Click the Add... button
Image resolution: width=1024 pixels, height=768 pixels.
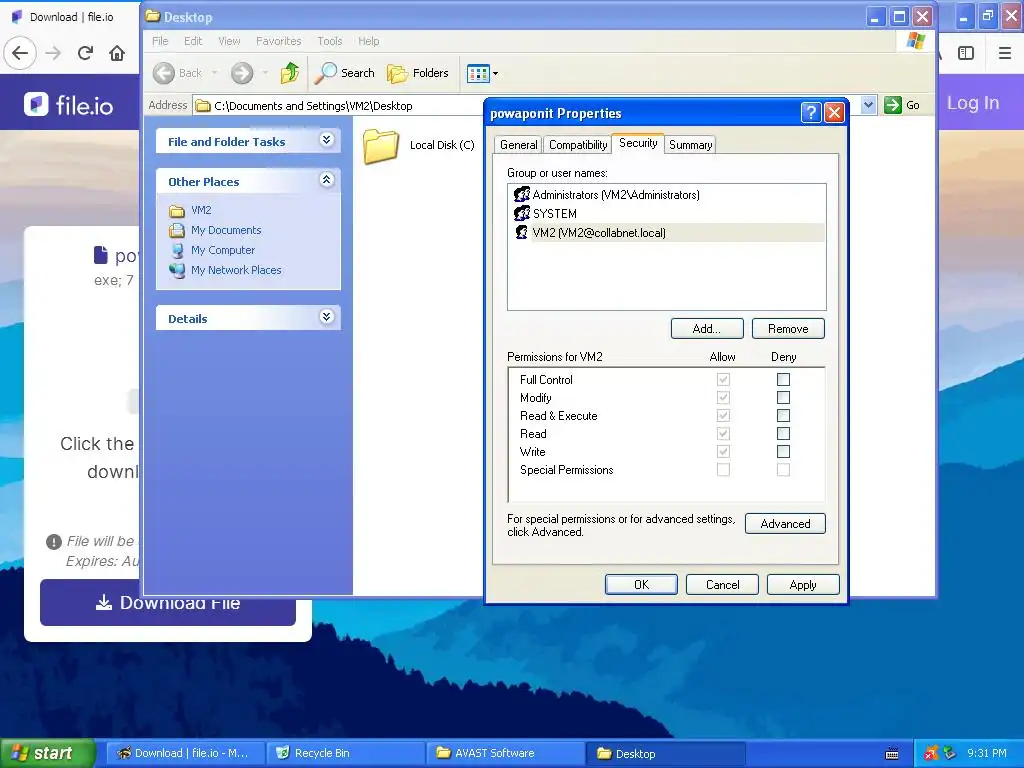(x=707, y=328)
